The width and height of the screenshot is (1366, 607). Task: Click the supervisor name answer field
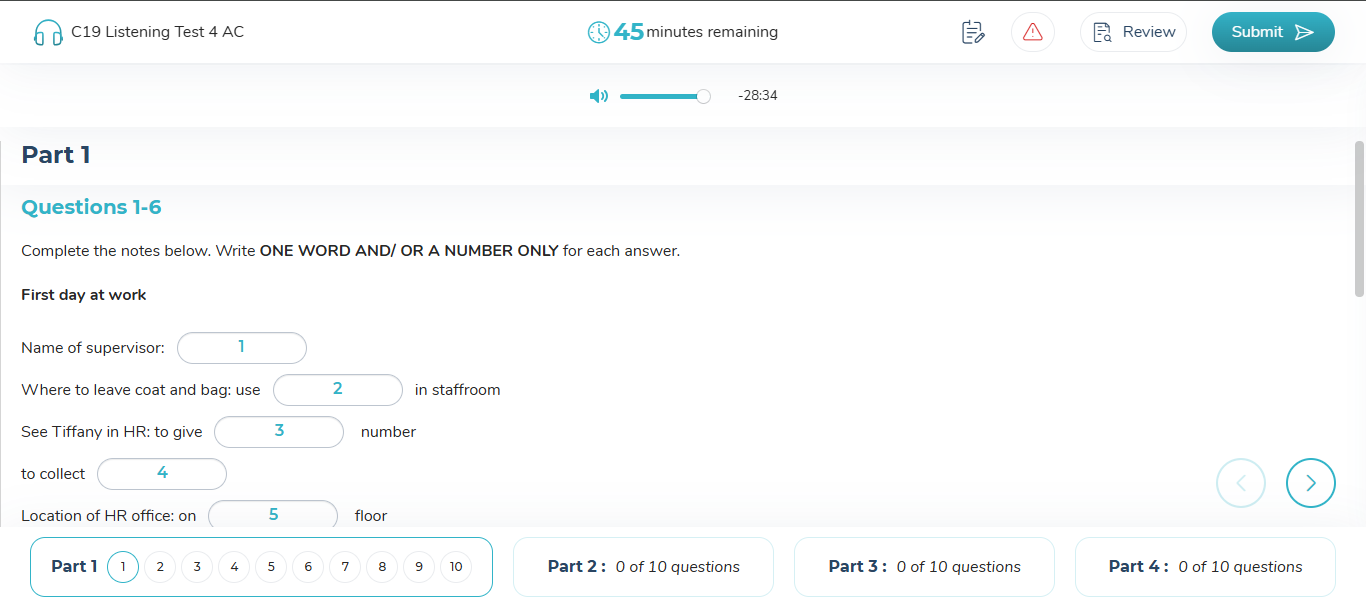coord(242,348)
